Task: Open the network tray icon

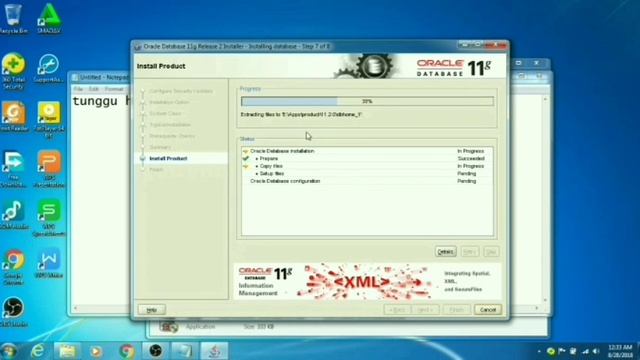Action: [x=585, y=351]
